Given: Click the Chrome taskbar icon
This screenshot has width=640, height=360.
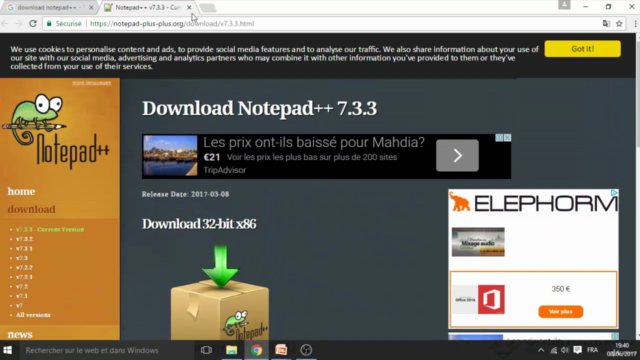Looking at the screenshot, I should tap(256, 350).
